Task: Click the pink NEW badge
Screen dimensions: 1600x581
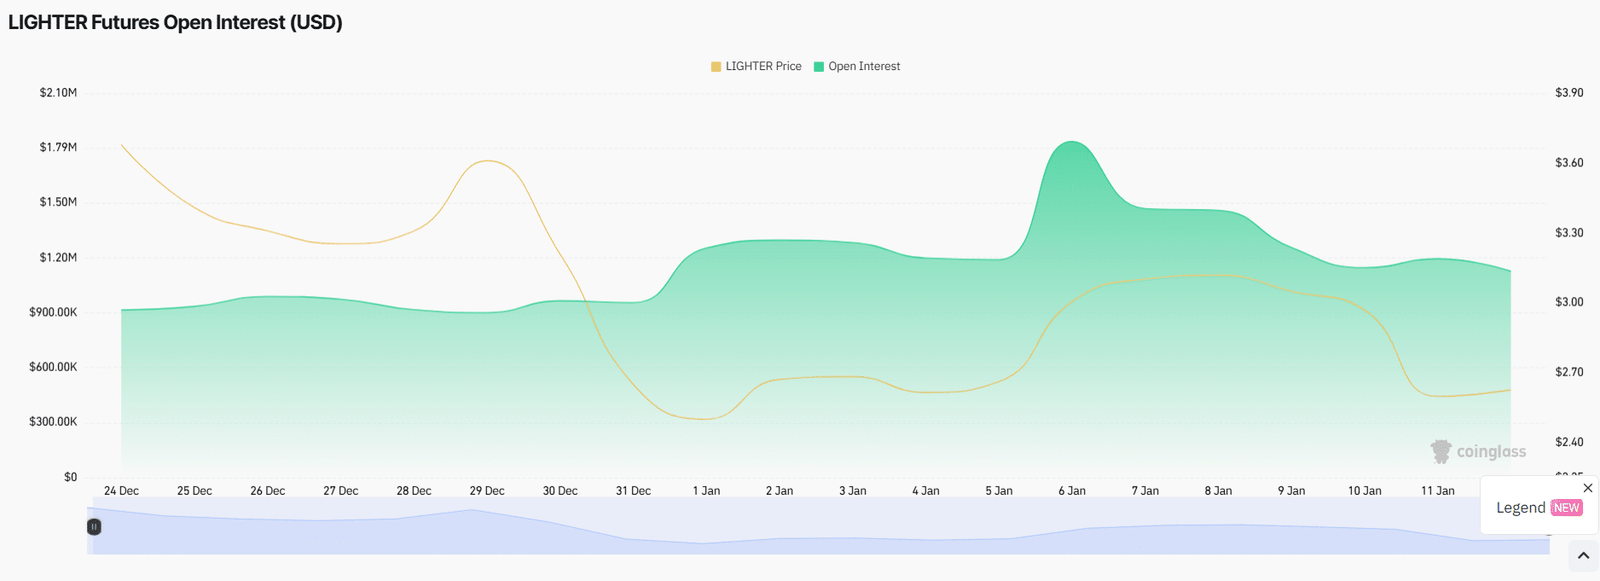Action: [x=1566, y=508]
